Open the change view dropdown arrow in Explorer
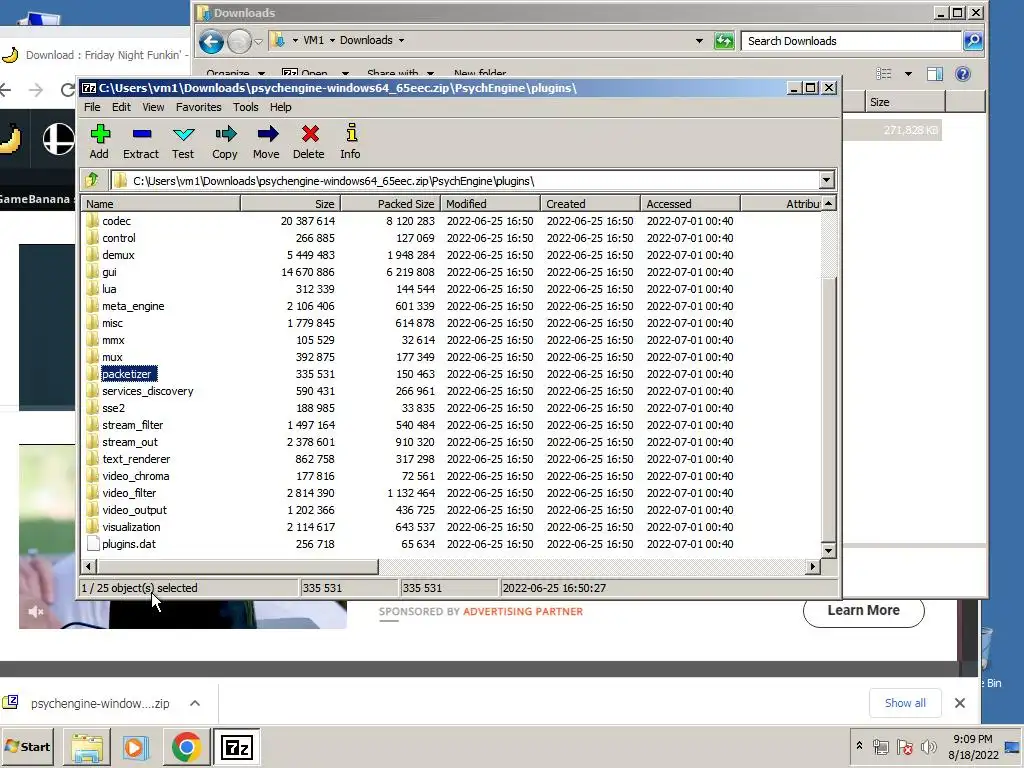This screenshot has width=1024, height=768. click(x=908, y=74)
